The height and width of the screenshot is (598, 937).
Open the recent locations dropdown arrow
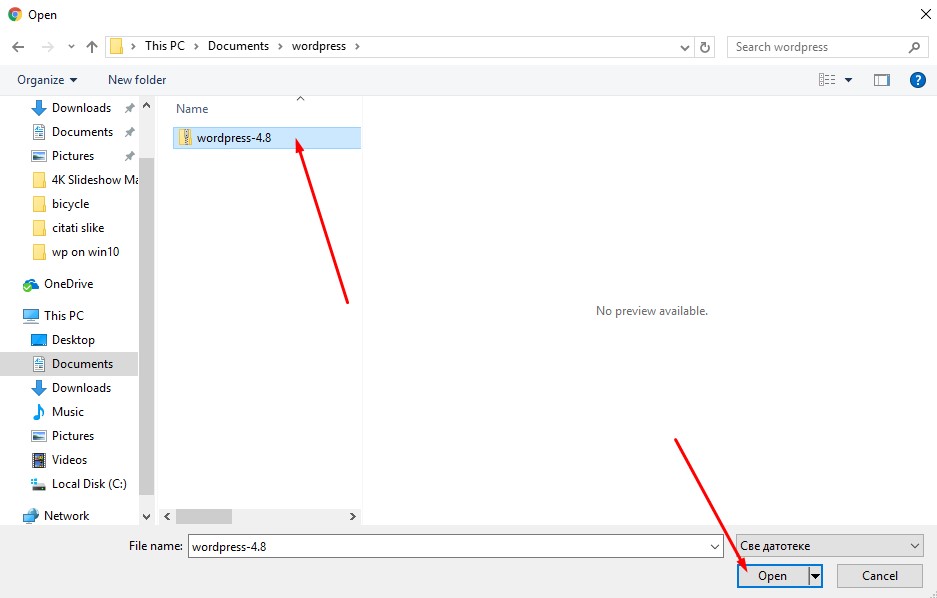[x=71, y=47]
